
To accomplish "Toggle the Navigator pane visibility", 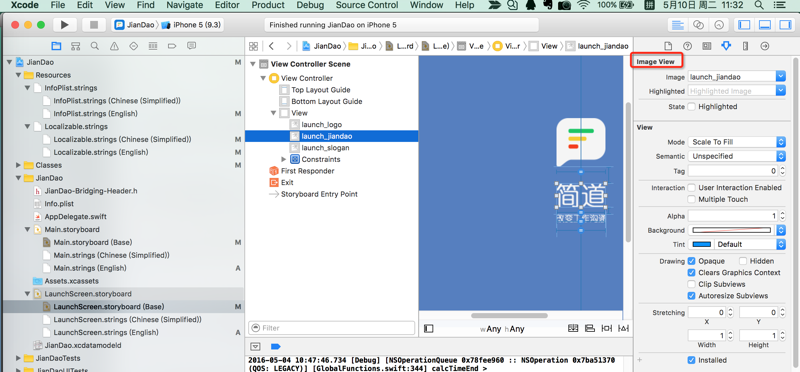I will click(745, 24).
